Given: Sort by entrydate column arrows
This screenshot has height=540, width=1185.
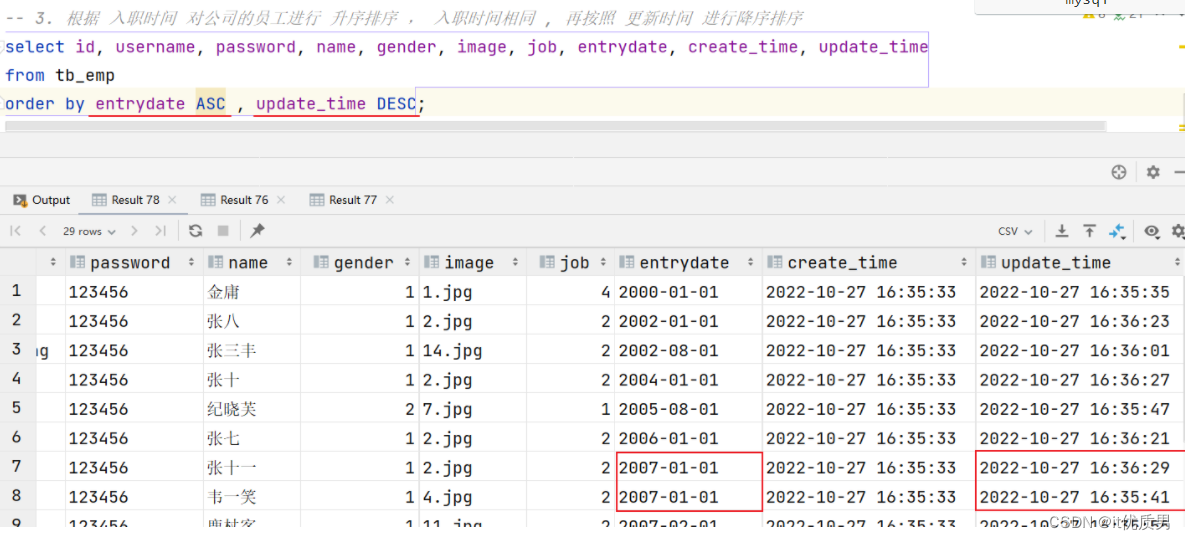Looking at the screenshot, I should pos(751,263).
